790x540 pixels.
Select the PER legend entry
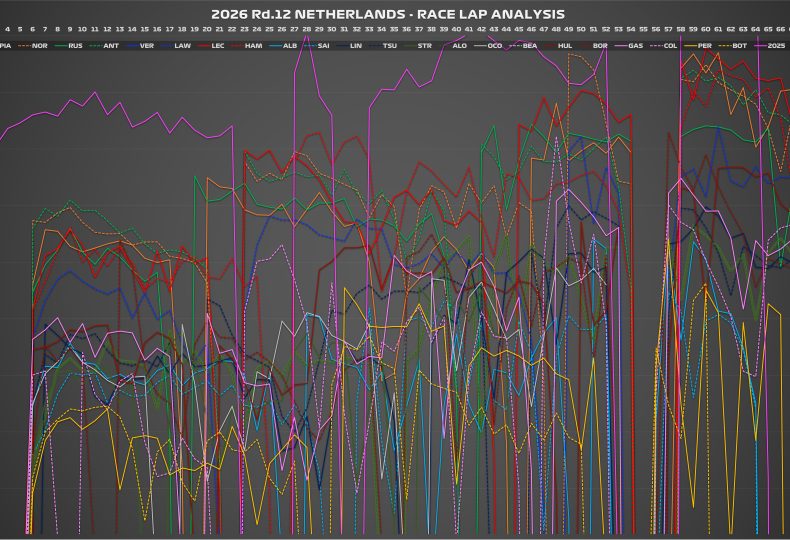pyautogui.click(x=698, y=46)
